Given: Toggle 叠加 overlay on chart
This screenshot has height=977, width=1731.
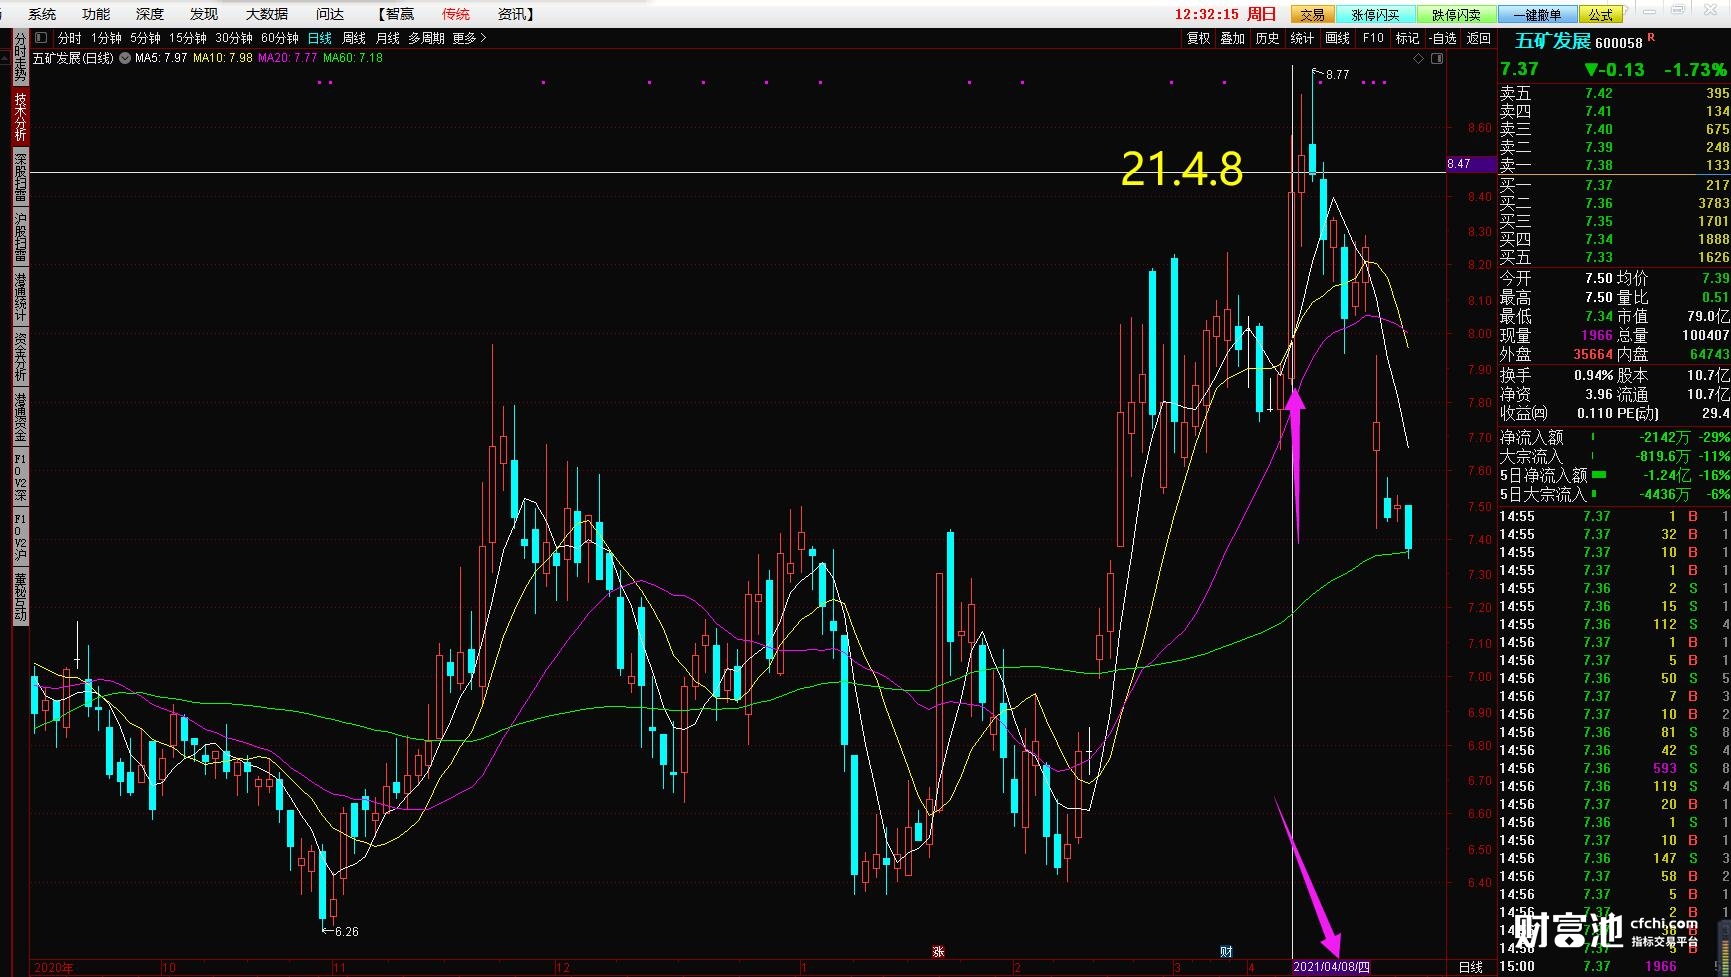Looking at the screenshot, I should (x=1233, y=38).
